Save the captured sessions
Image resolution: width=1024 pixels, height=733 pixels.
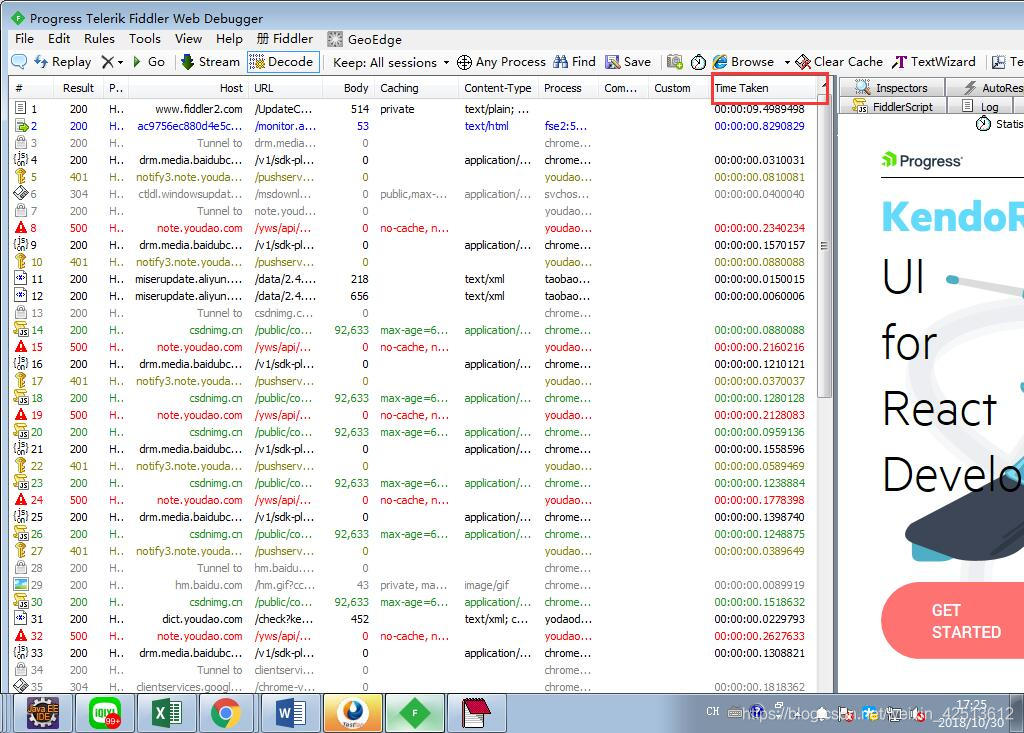coord(628,61)
